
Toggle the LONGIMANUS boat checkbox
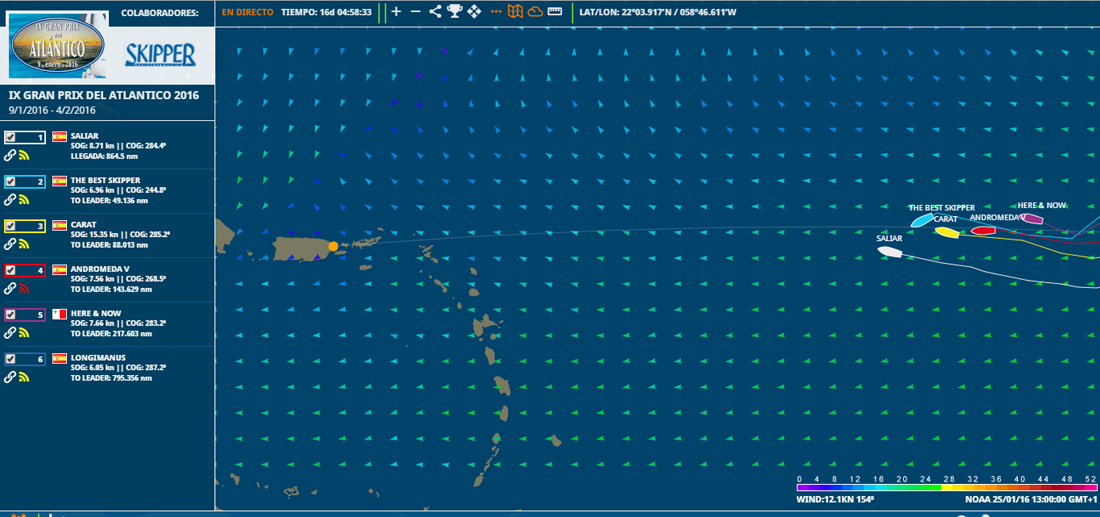pyautogui.click(x=10, y=358)
